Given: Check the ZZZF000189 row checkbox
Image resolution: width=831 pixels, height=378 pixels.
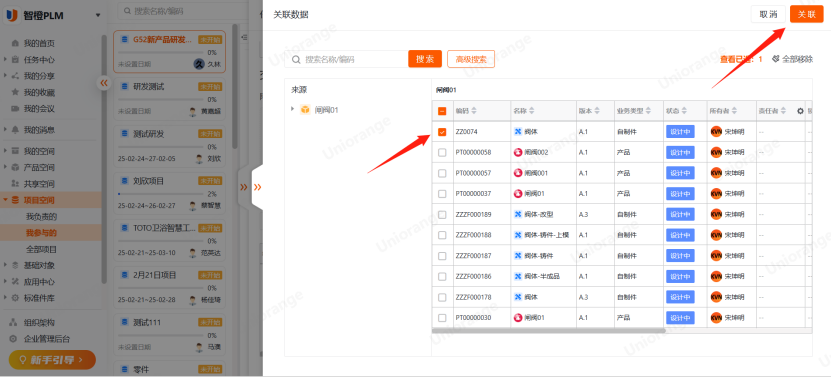Looking at the screenshot, I should (x=442, y=214).
